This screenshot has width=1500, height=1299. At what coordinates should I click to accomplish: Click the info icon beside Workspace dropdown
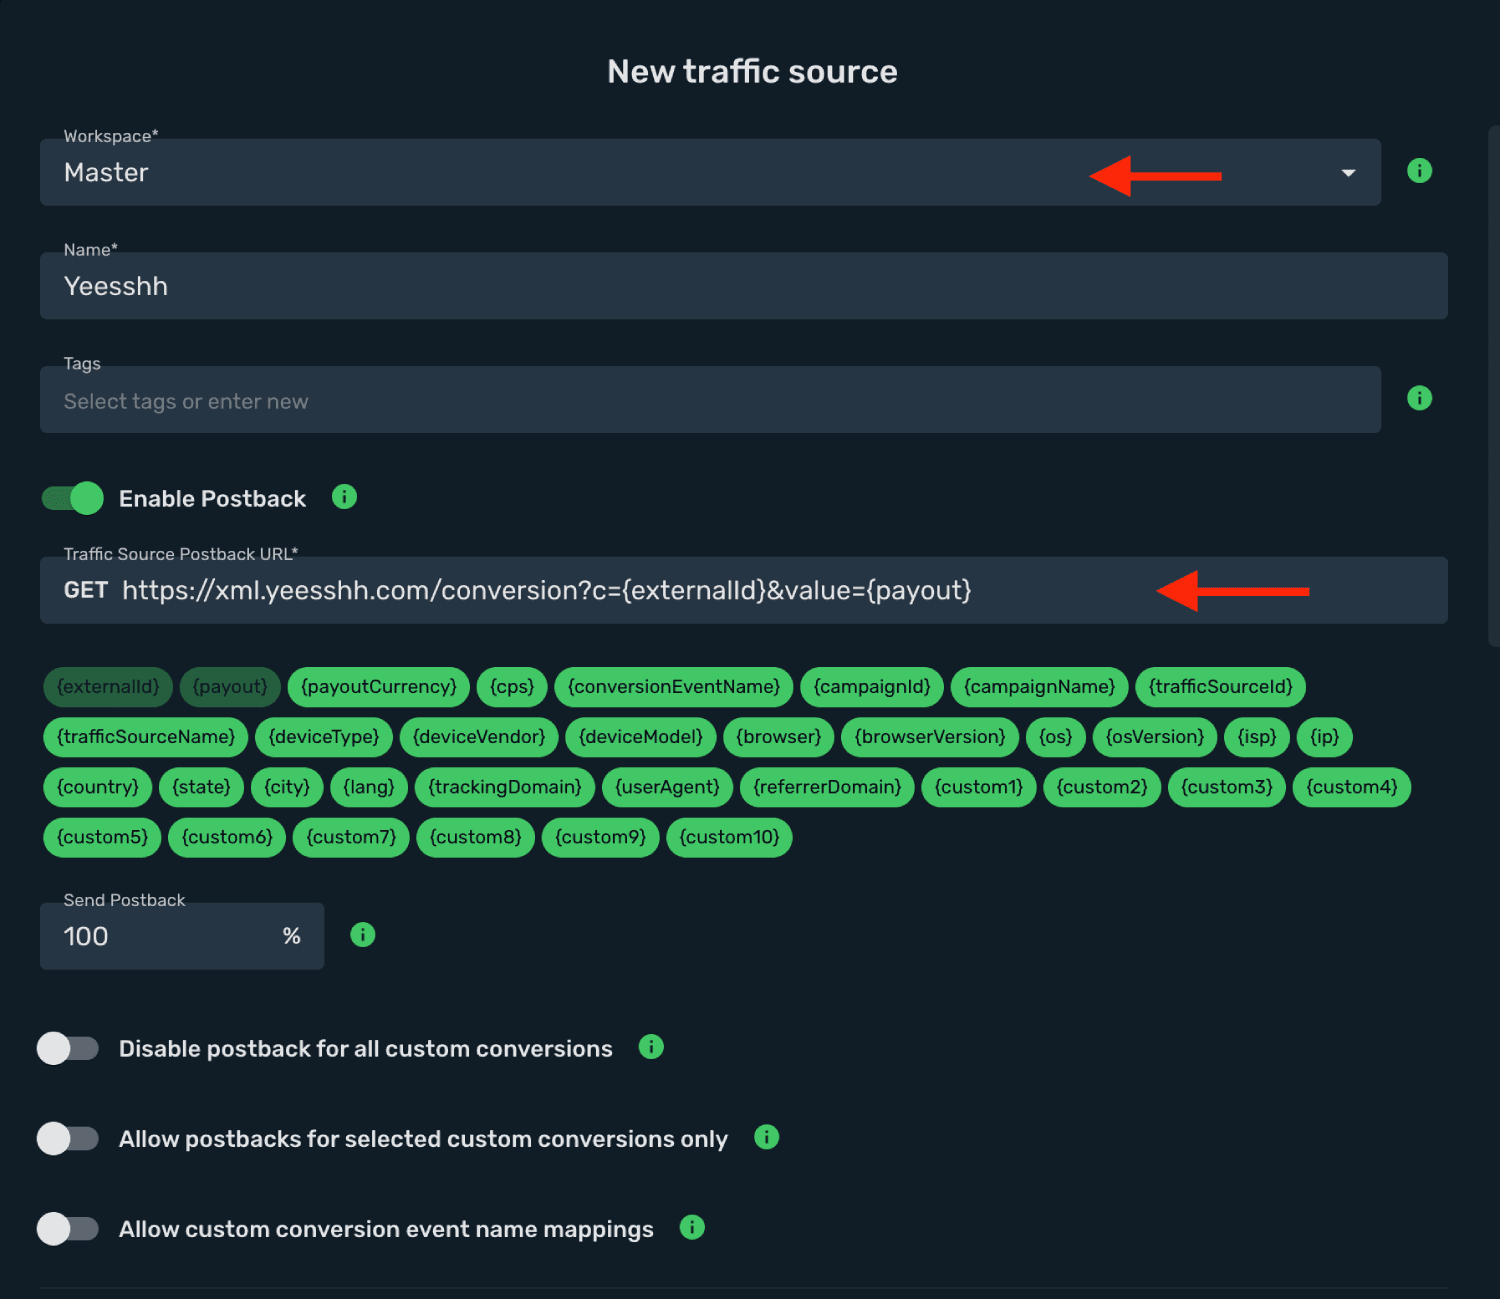(1419, 171)
